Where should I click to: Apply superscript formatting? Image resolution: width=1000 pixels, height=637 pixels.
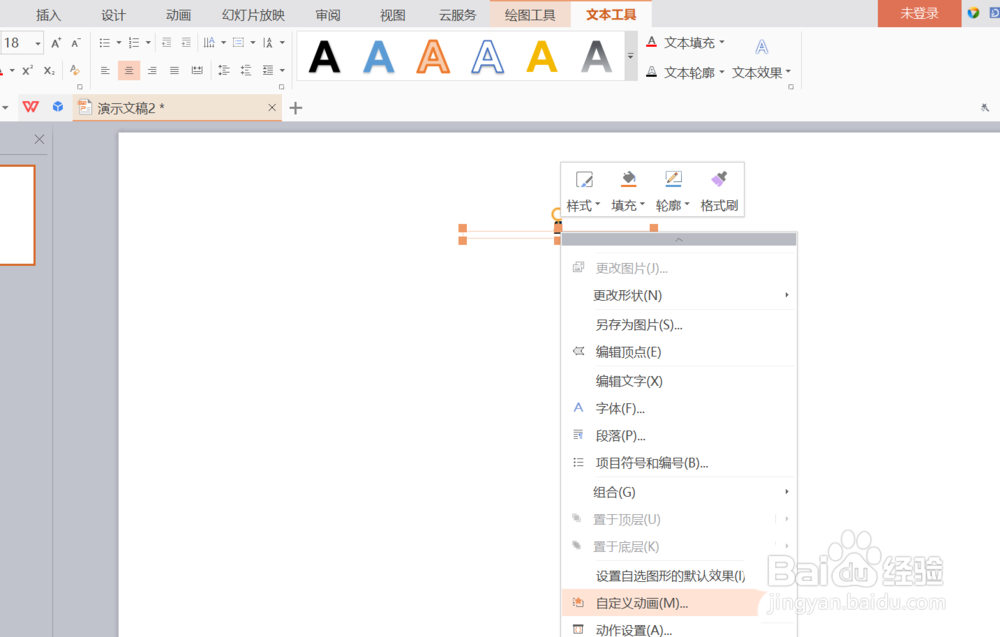coord(26,69)
